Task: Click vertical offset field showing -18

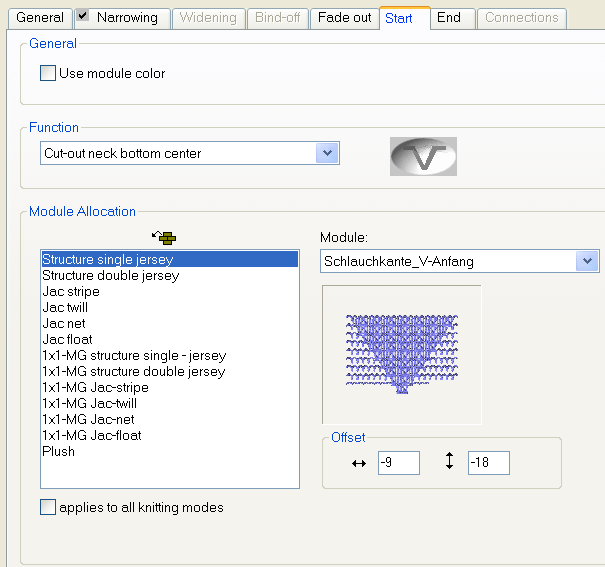Action: click(488, 463)
